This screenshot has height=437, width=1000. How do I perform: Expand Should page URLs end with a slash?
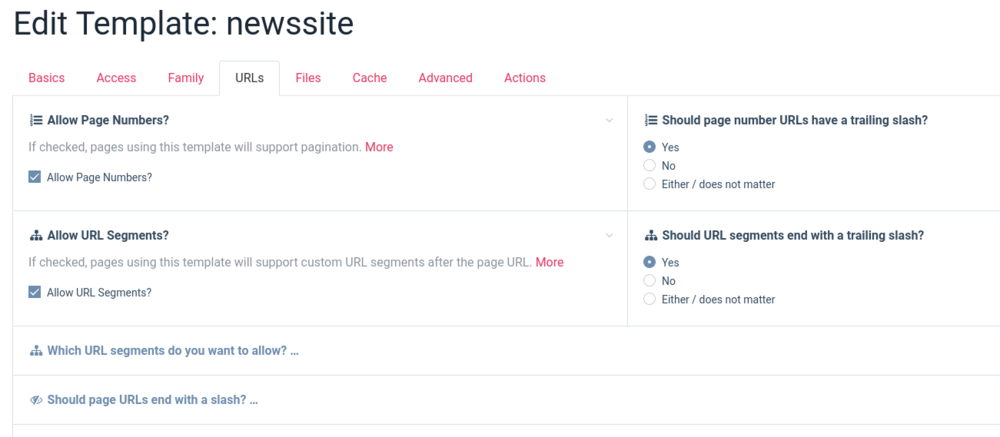pos(152,400)
